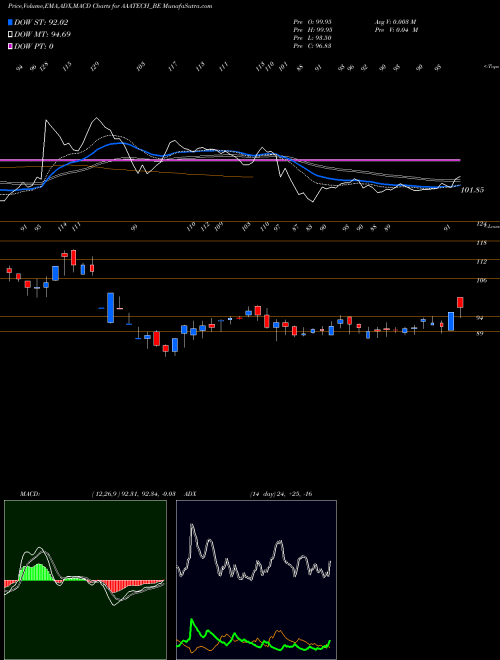Click the MACD '(12,26,9)' parameter values text

(133, 494)
